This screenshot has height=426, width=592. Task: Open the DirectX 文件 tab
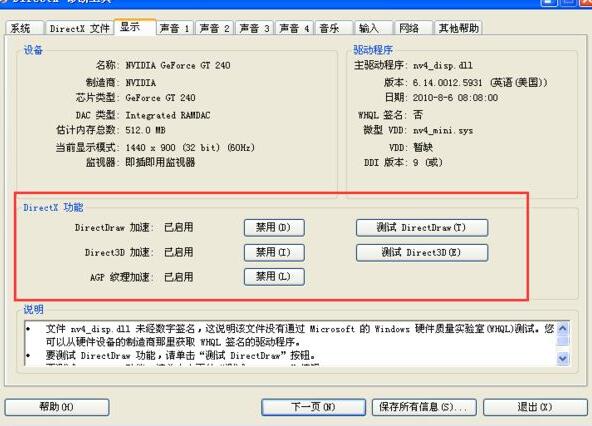click(x=79, y=28)
